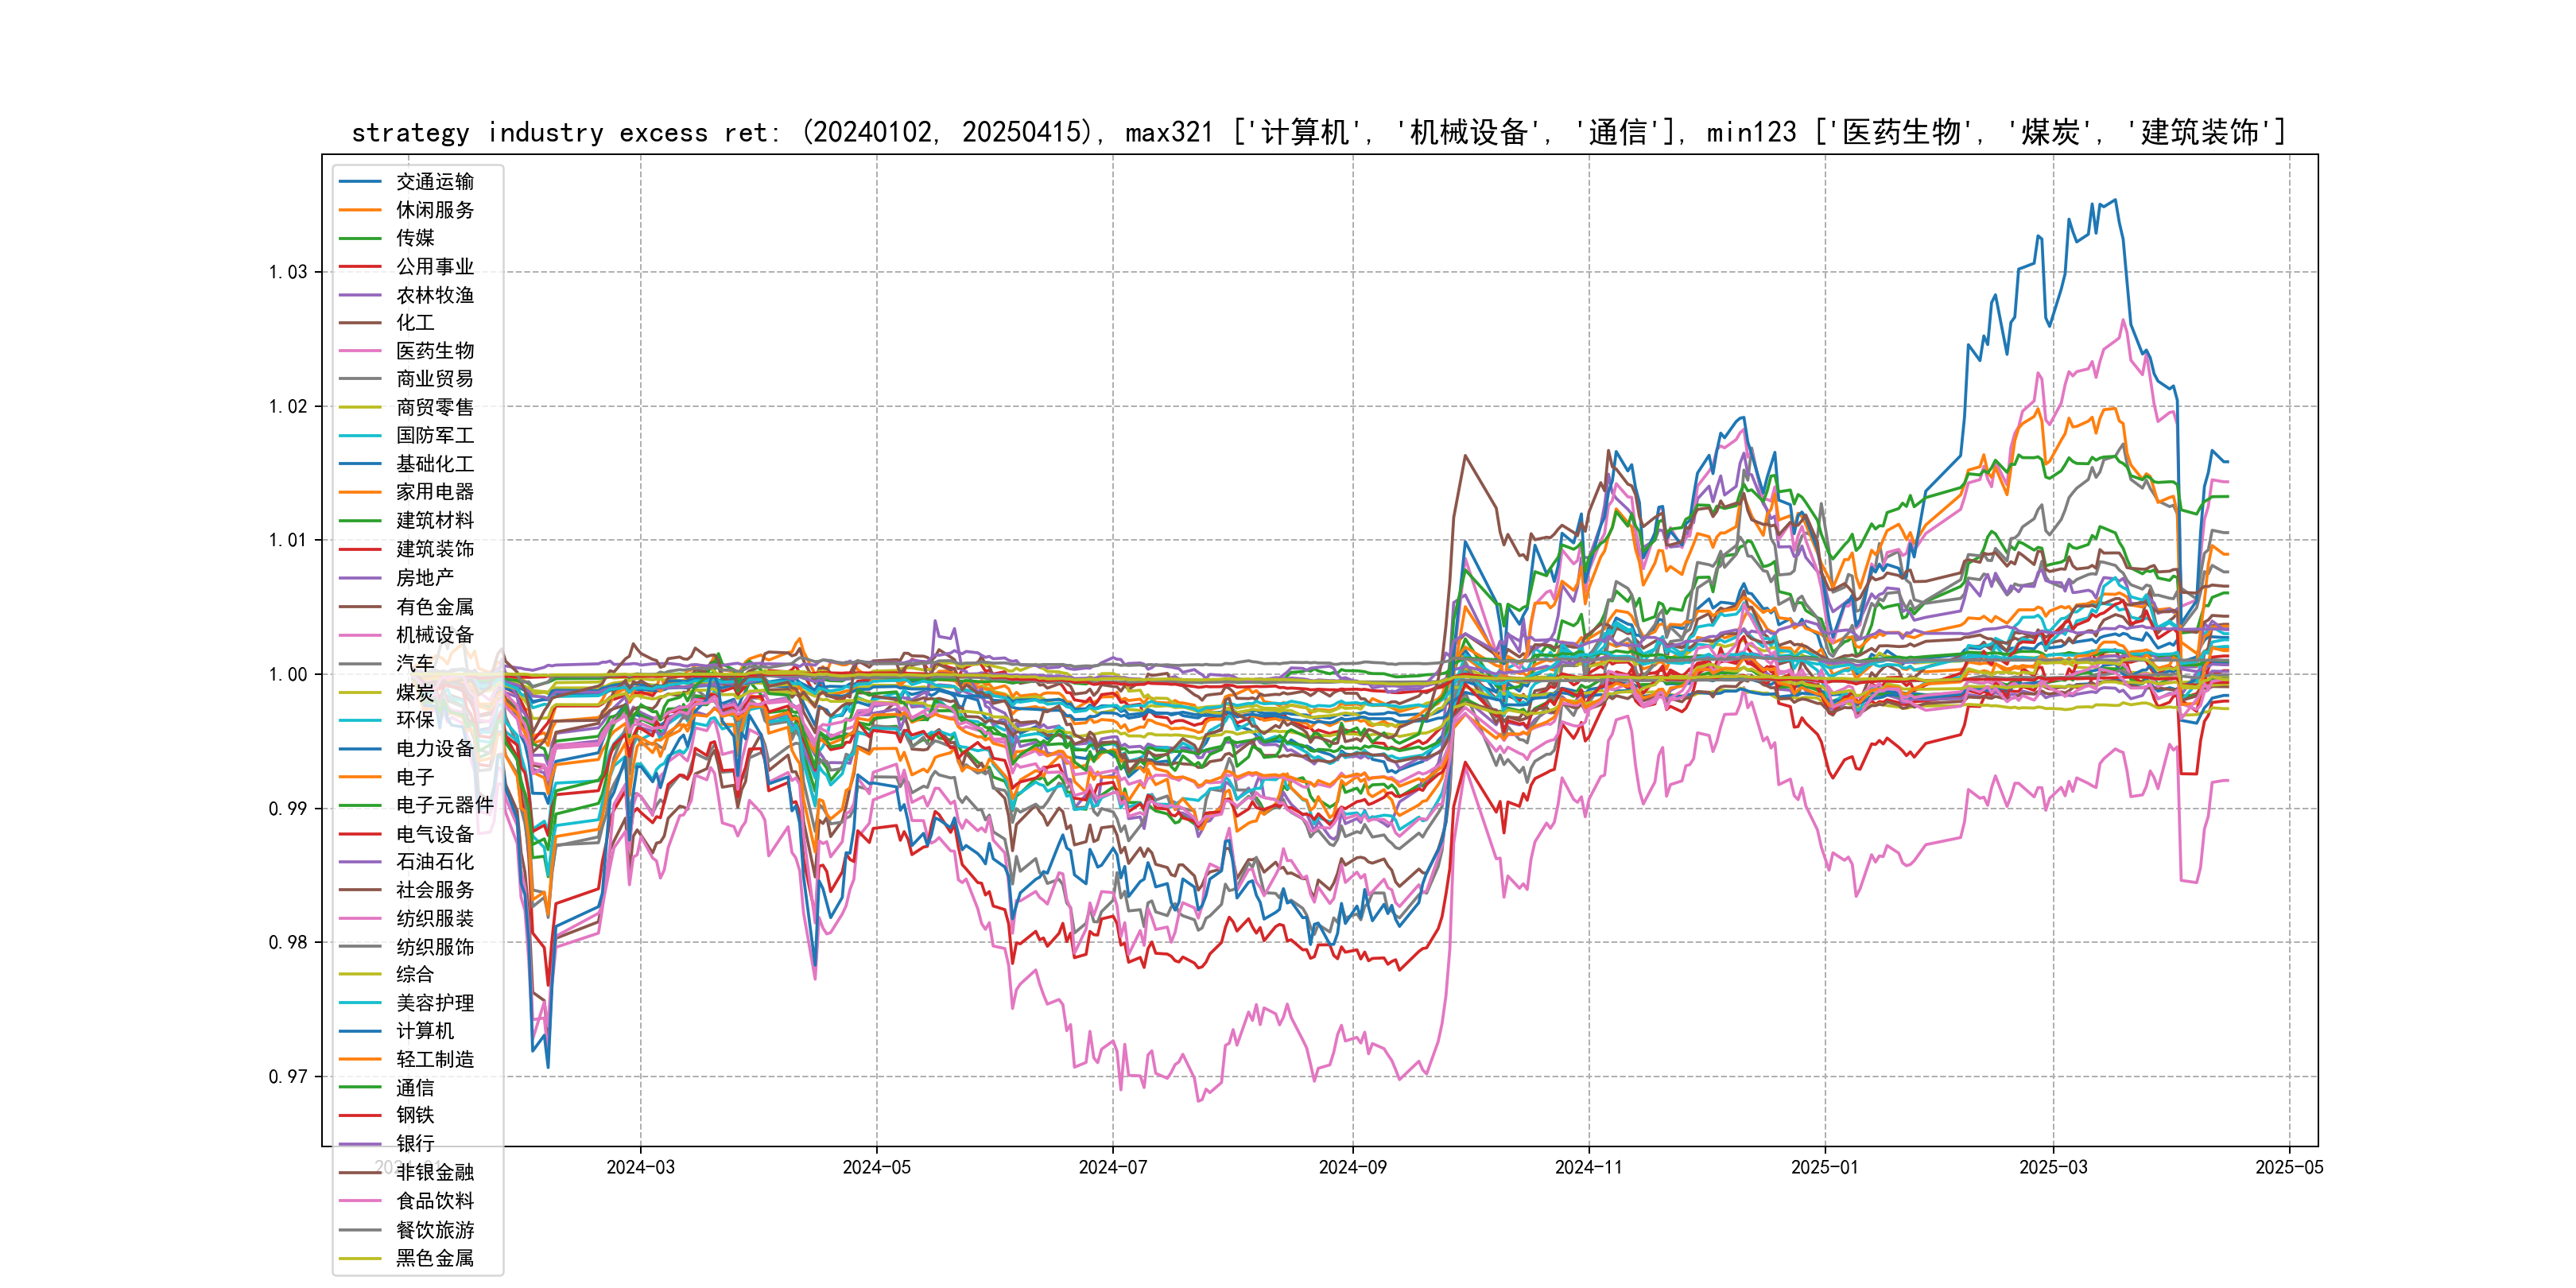Image resolution: width=2576 pixels, height=1288 pixels.
Task: Click the 0.97 y-axis tick label
Action: coord(288,1077)
